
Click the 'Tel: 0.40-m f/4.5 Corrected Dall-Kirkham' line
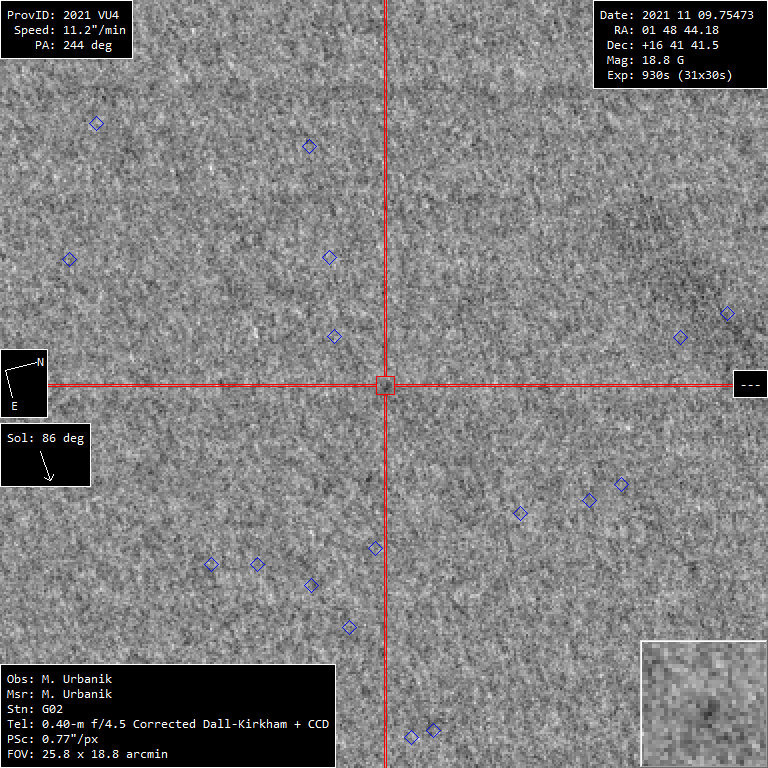pos(168,724)
